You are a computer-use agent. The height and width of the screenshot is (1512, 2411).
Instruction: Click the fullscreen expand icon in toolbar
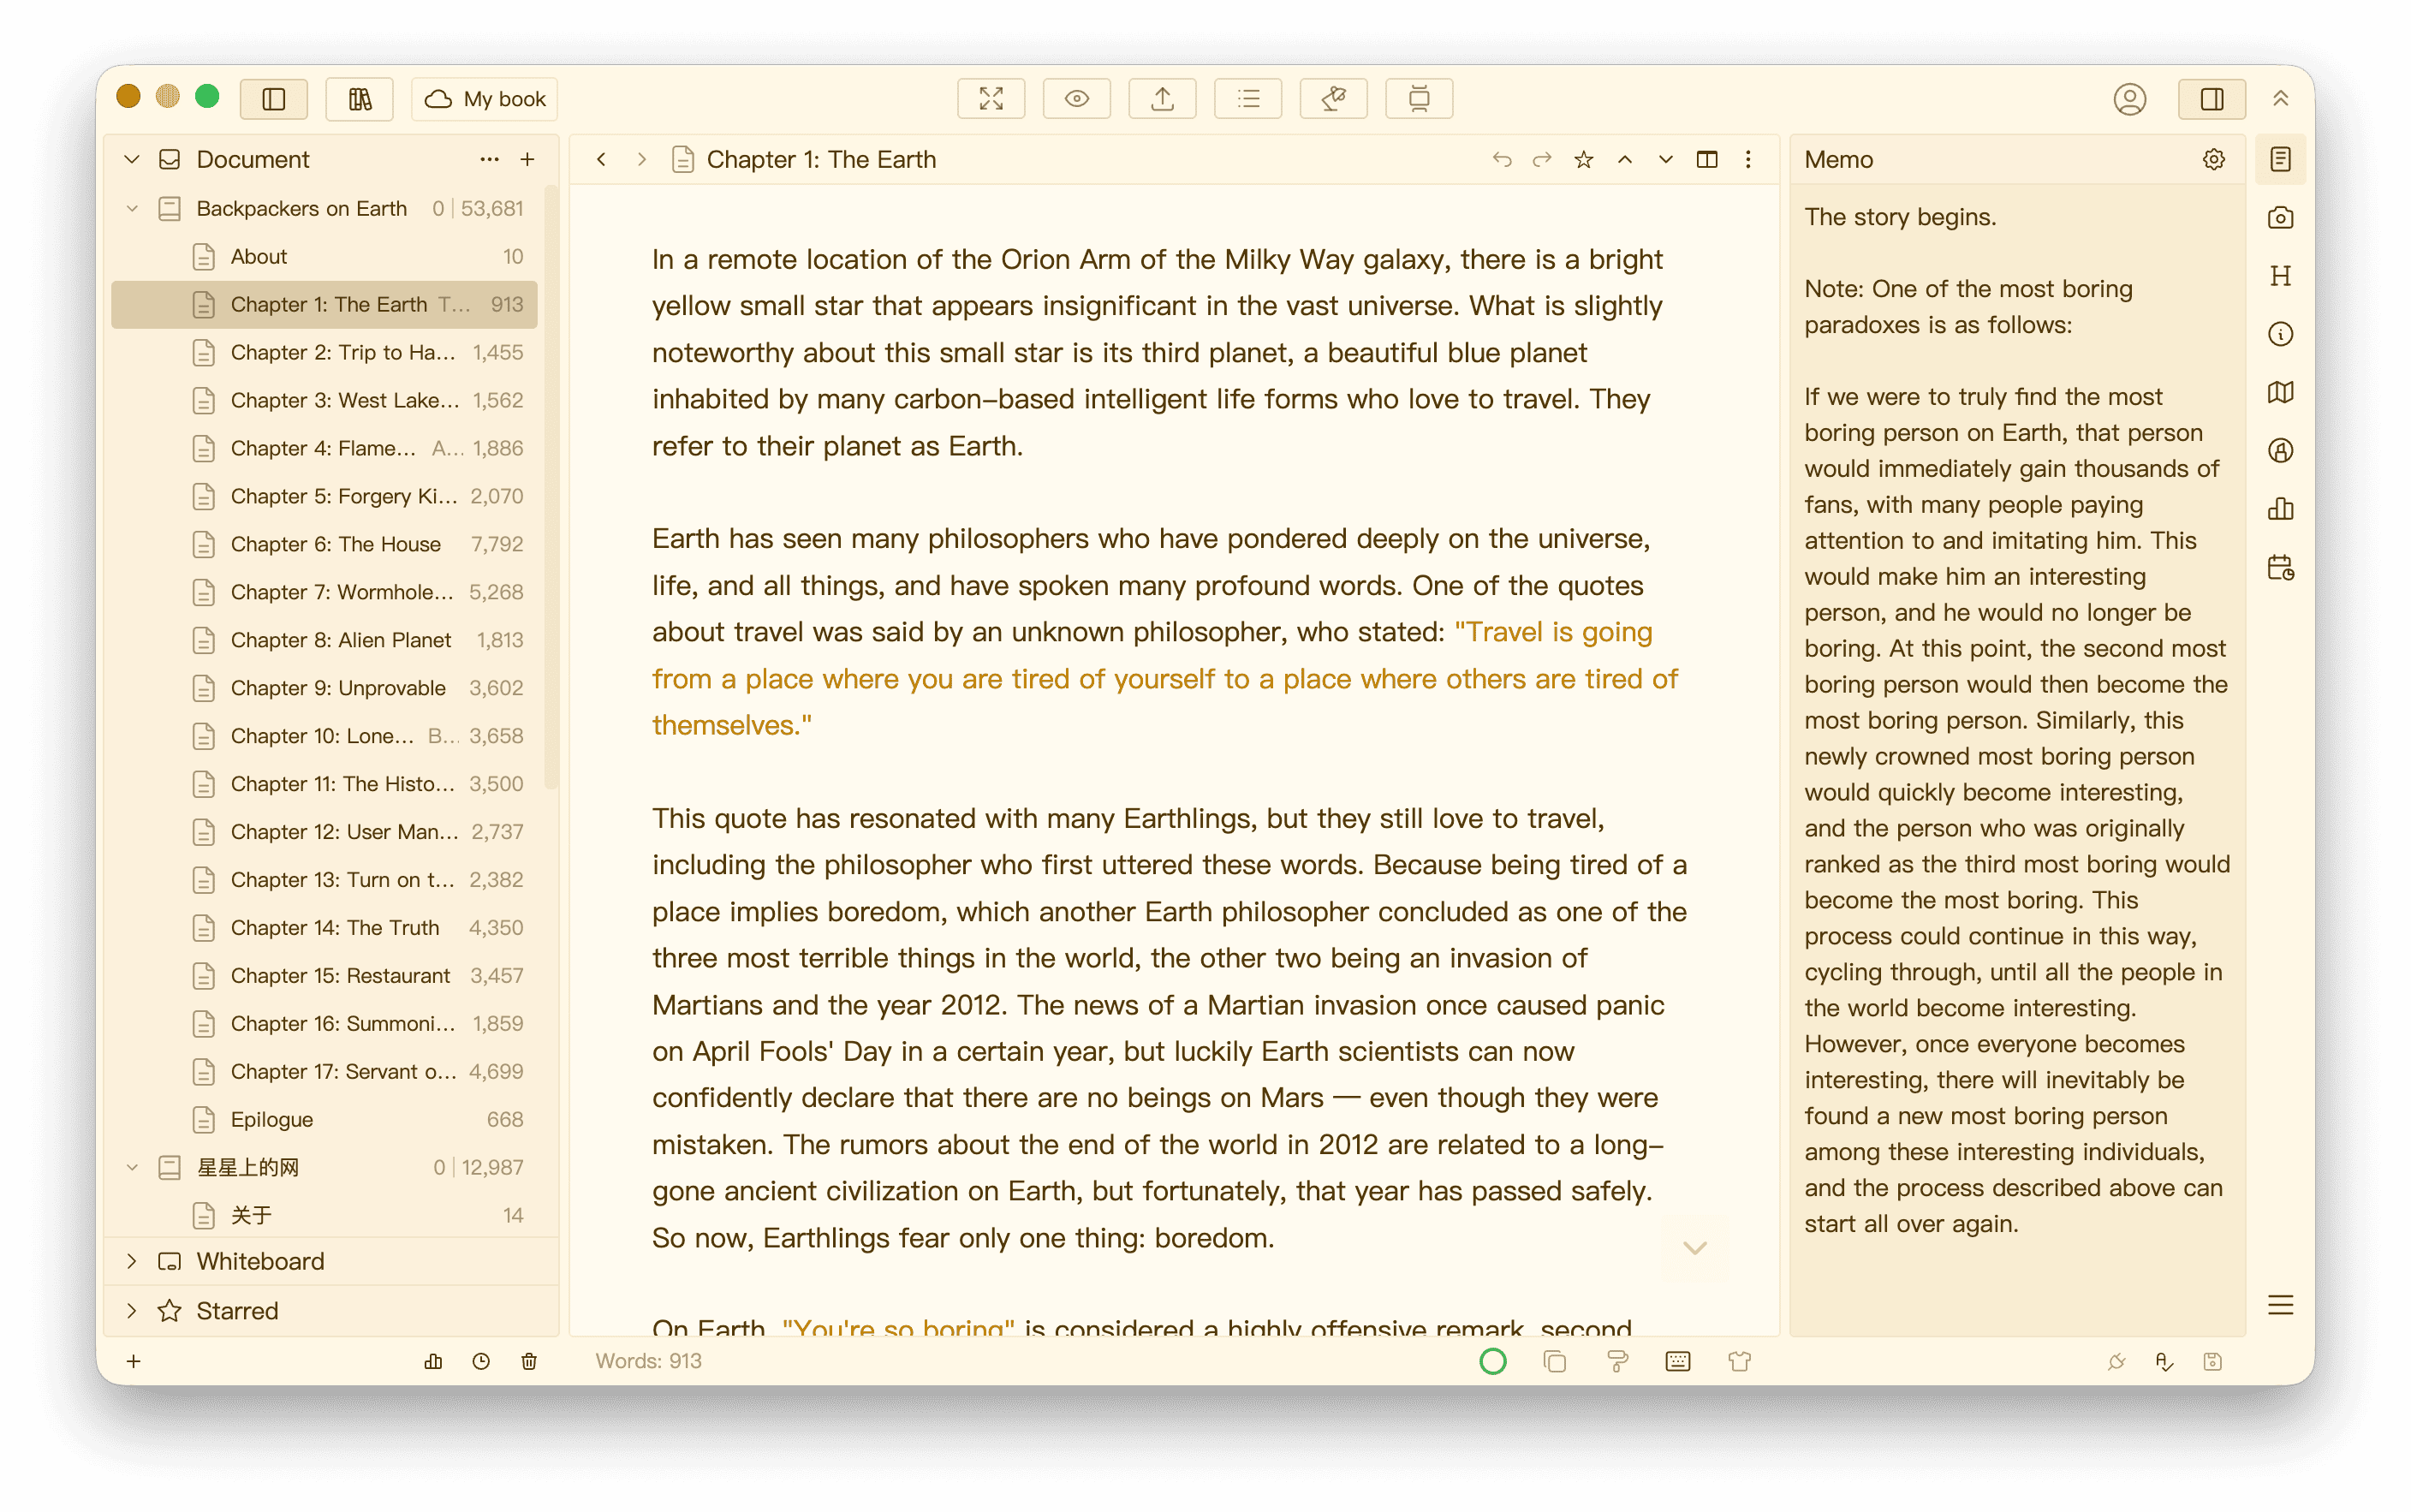tap(990, 99)
